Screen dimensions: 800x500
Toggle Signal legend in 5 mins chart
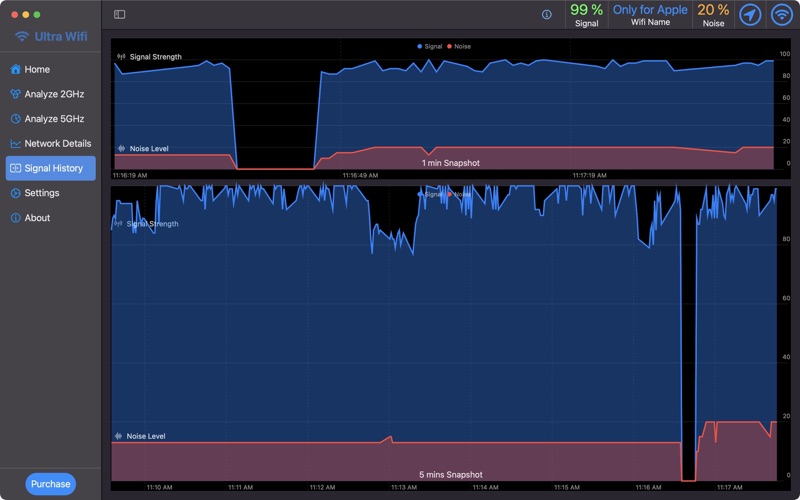pos(430,194)
